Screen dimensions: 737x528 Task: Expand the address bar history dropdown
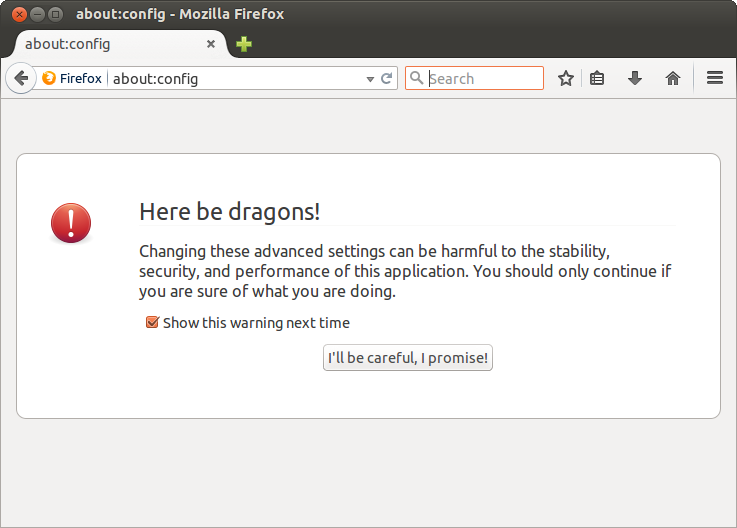coord(370,79)
